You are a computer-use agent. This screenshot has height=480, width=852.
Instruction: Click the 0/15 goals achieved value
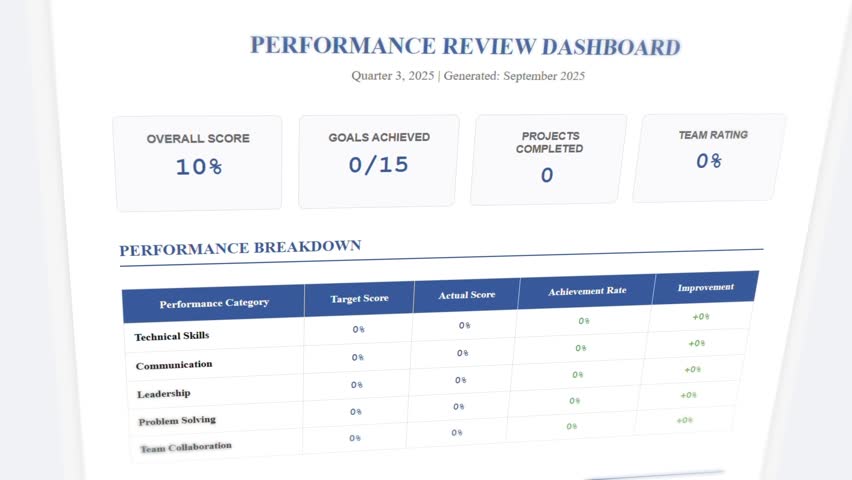pos(379,166)
